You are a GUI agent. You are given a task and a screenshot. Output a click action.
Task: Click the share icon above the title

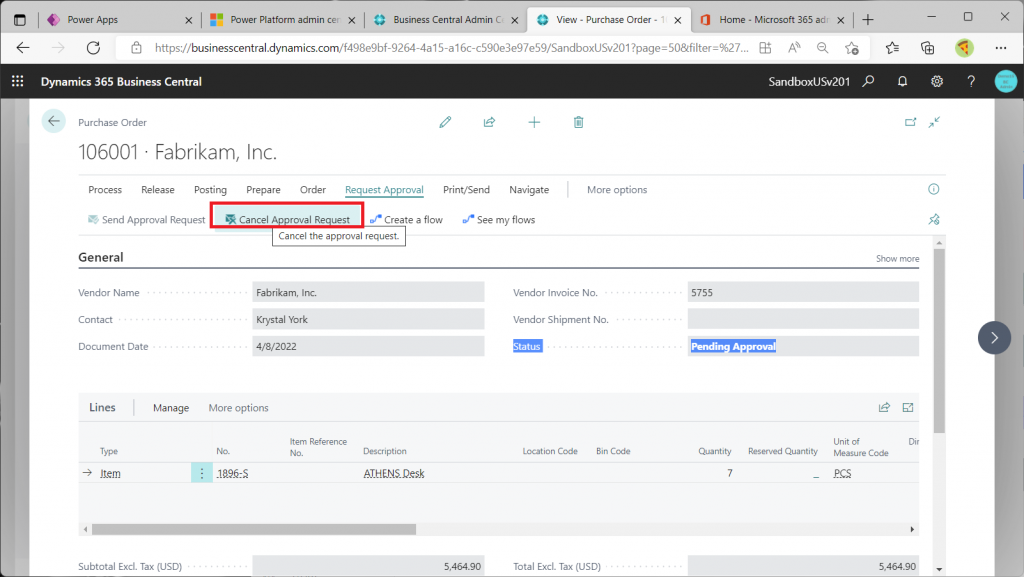(x=489, y=122)
